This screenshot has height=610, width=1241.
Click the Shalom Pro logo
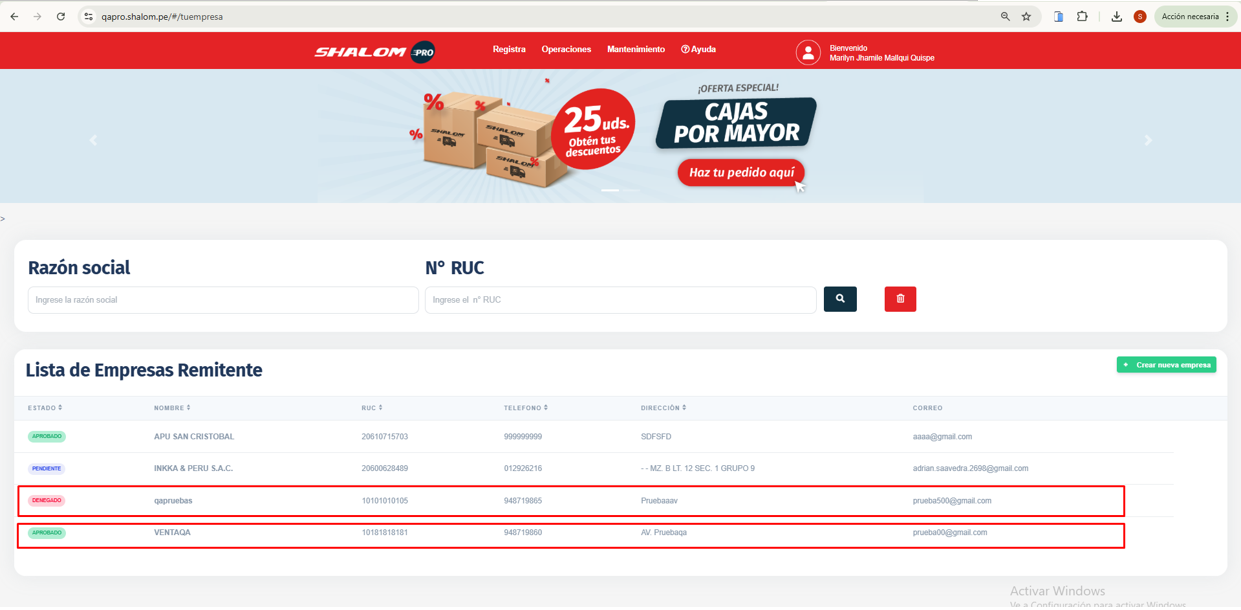pos(374,52)
